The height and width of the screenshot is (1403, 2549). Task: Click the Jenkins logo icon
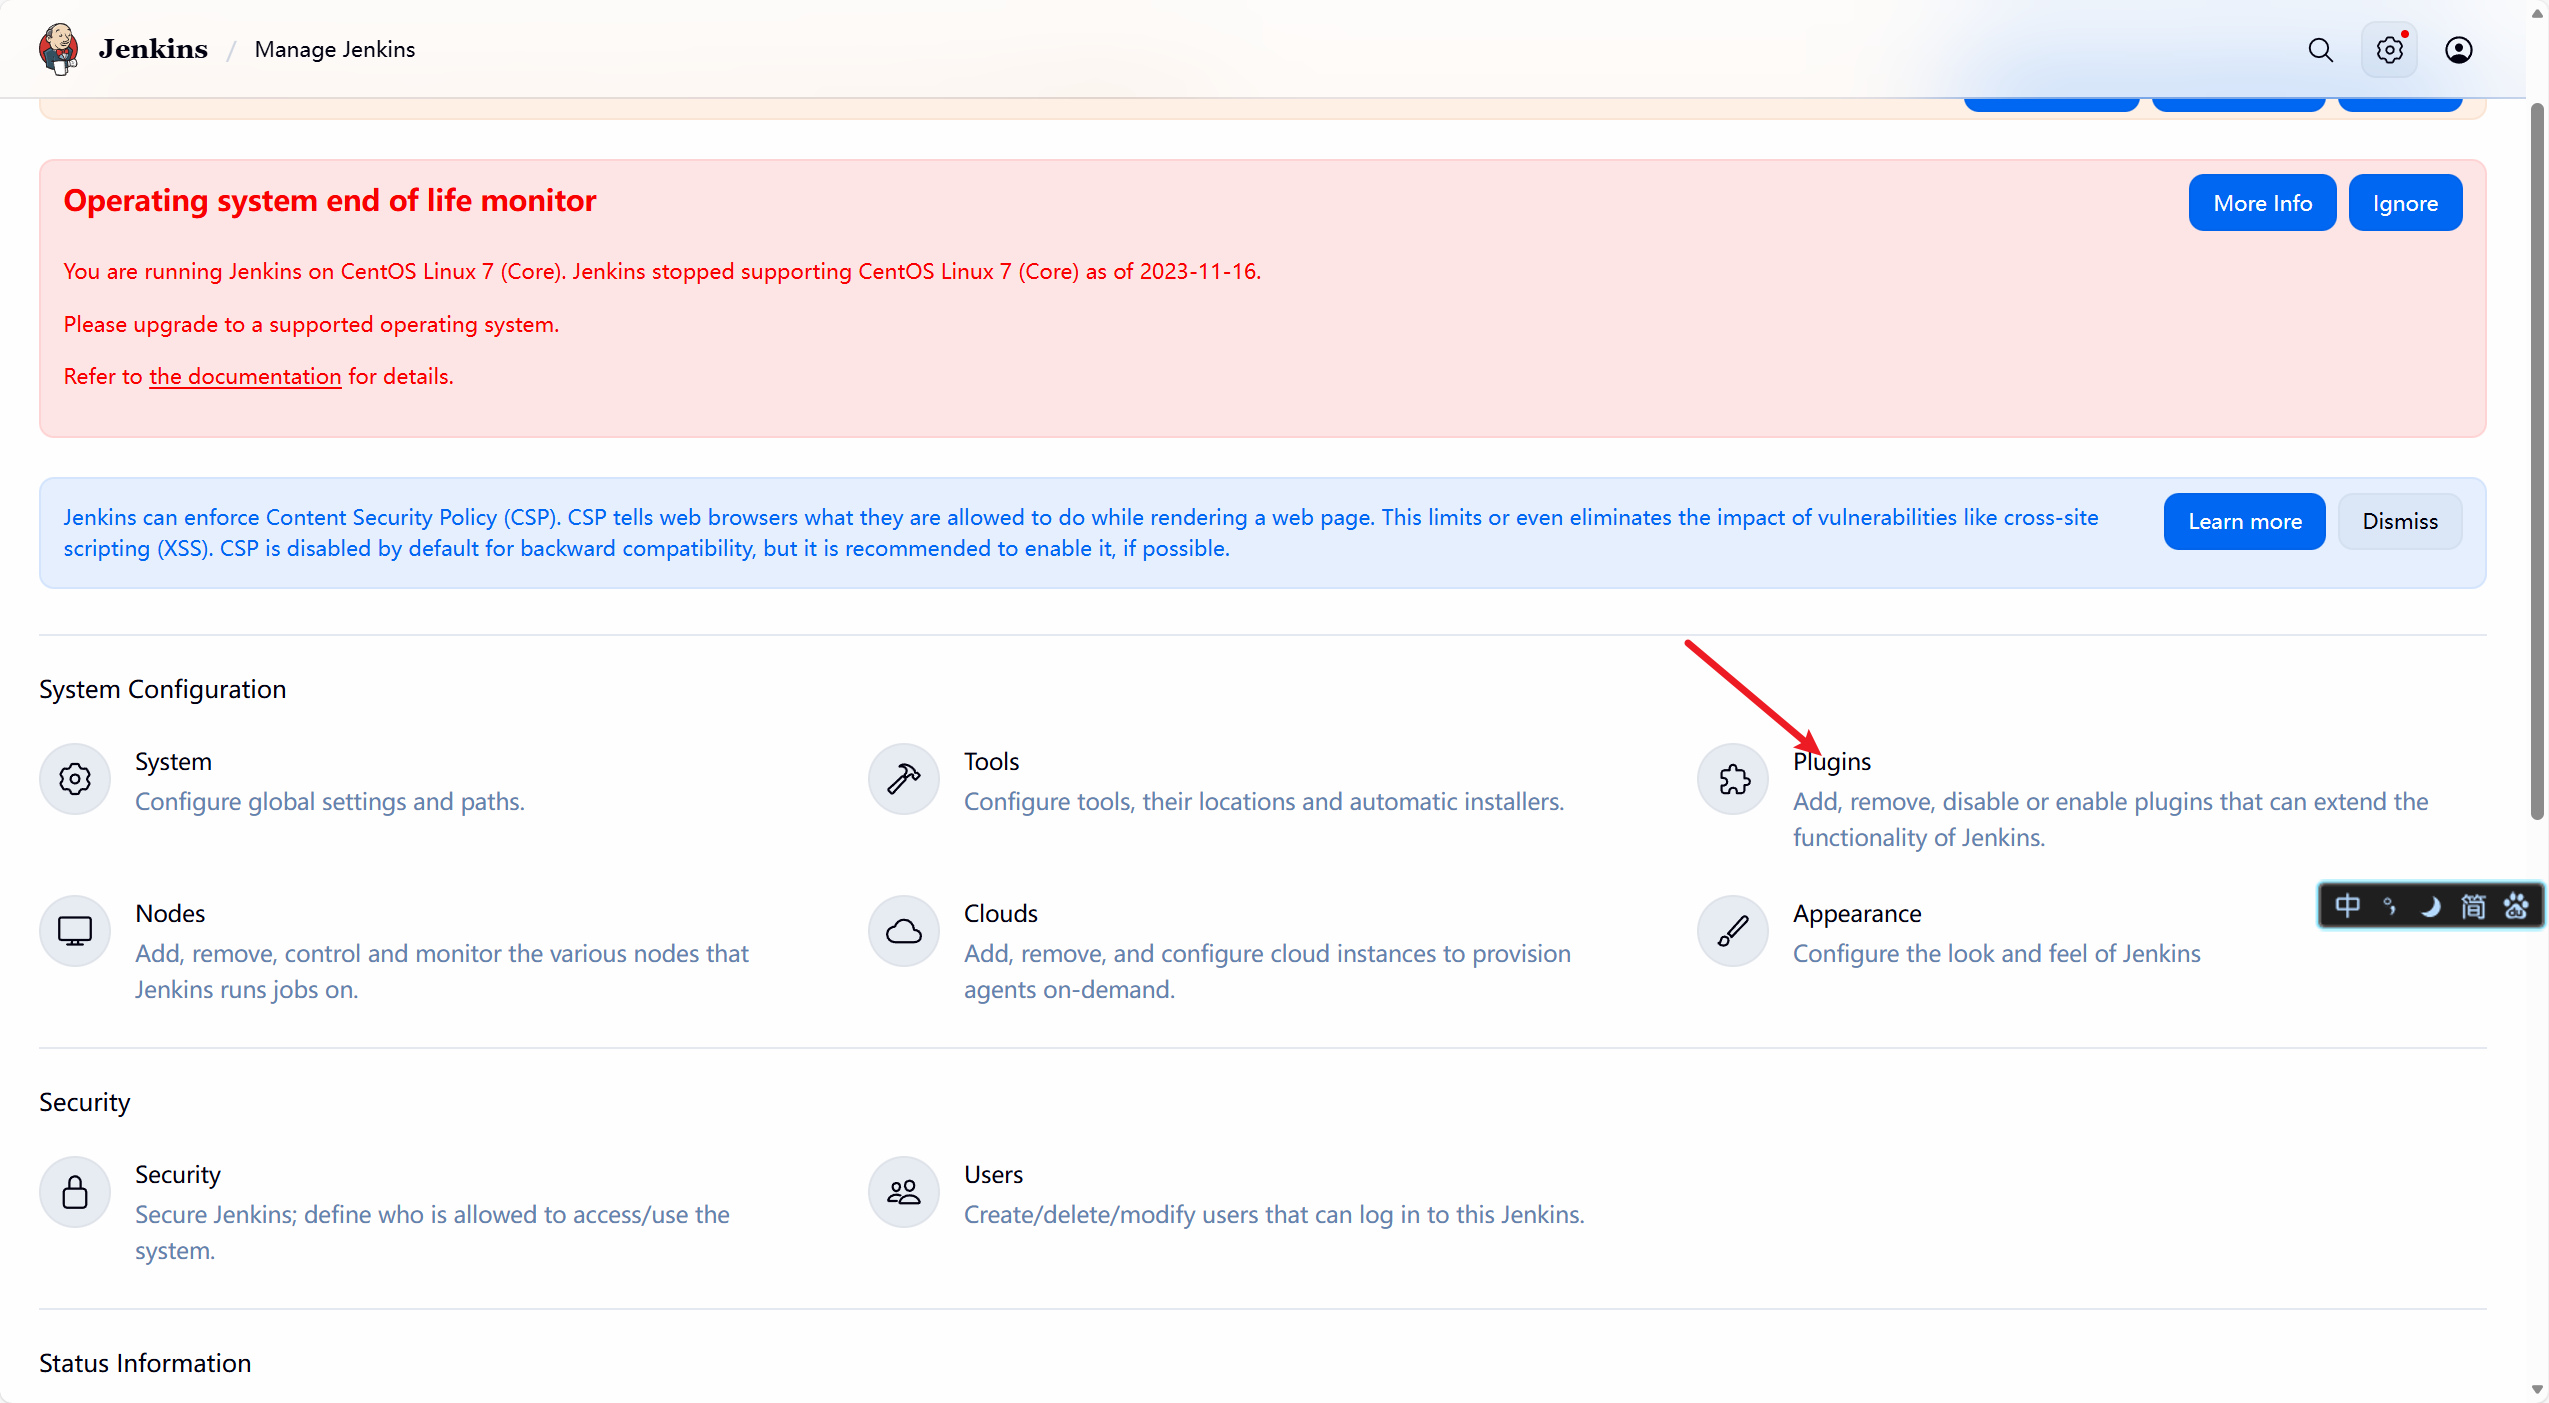click(x=59, y=49)
